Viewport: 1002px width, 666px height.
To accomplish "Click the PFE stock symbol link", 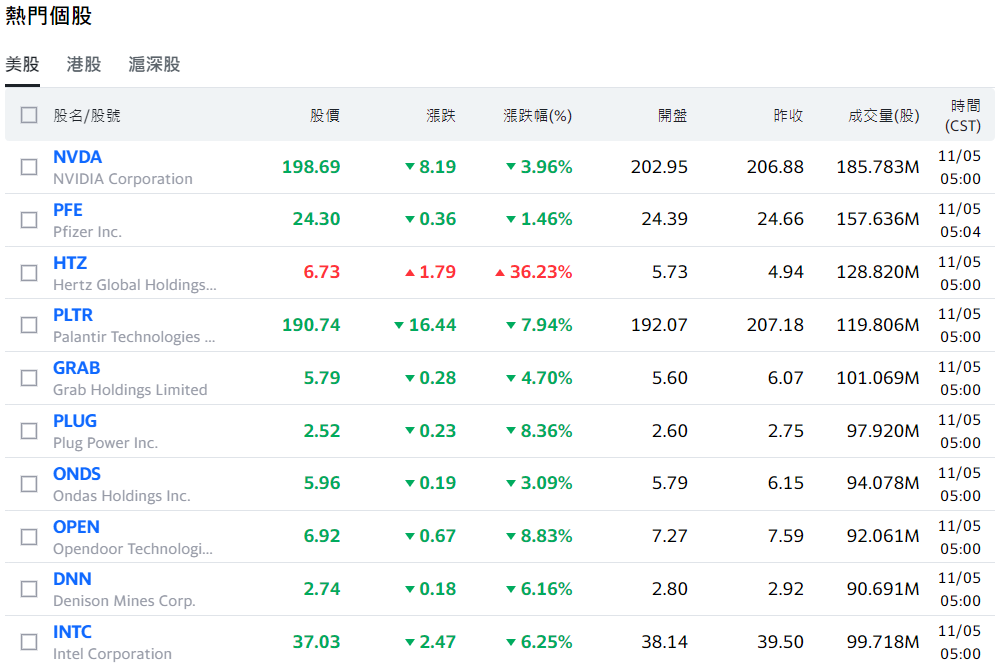I will (x=68, y=210).
